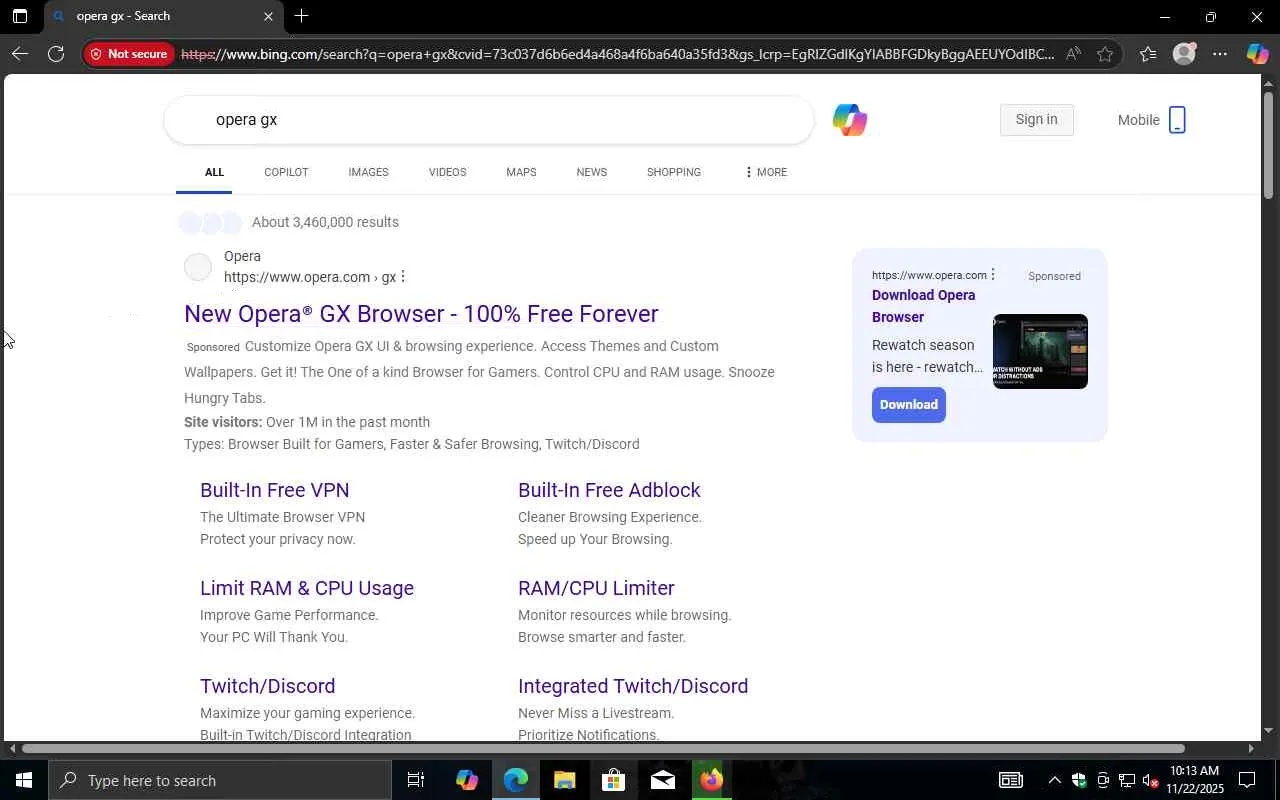
Task: Open the Twitch/Discord link
Action: point(267,686)
